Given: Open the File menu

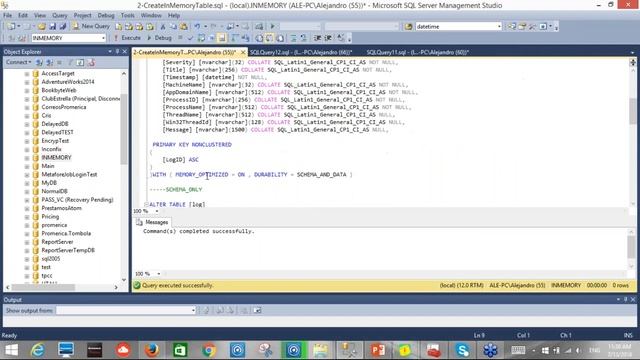Looking at the screenshot, I should click(7, 15).
